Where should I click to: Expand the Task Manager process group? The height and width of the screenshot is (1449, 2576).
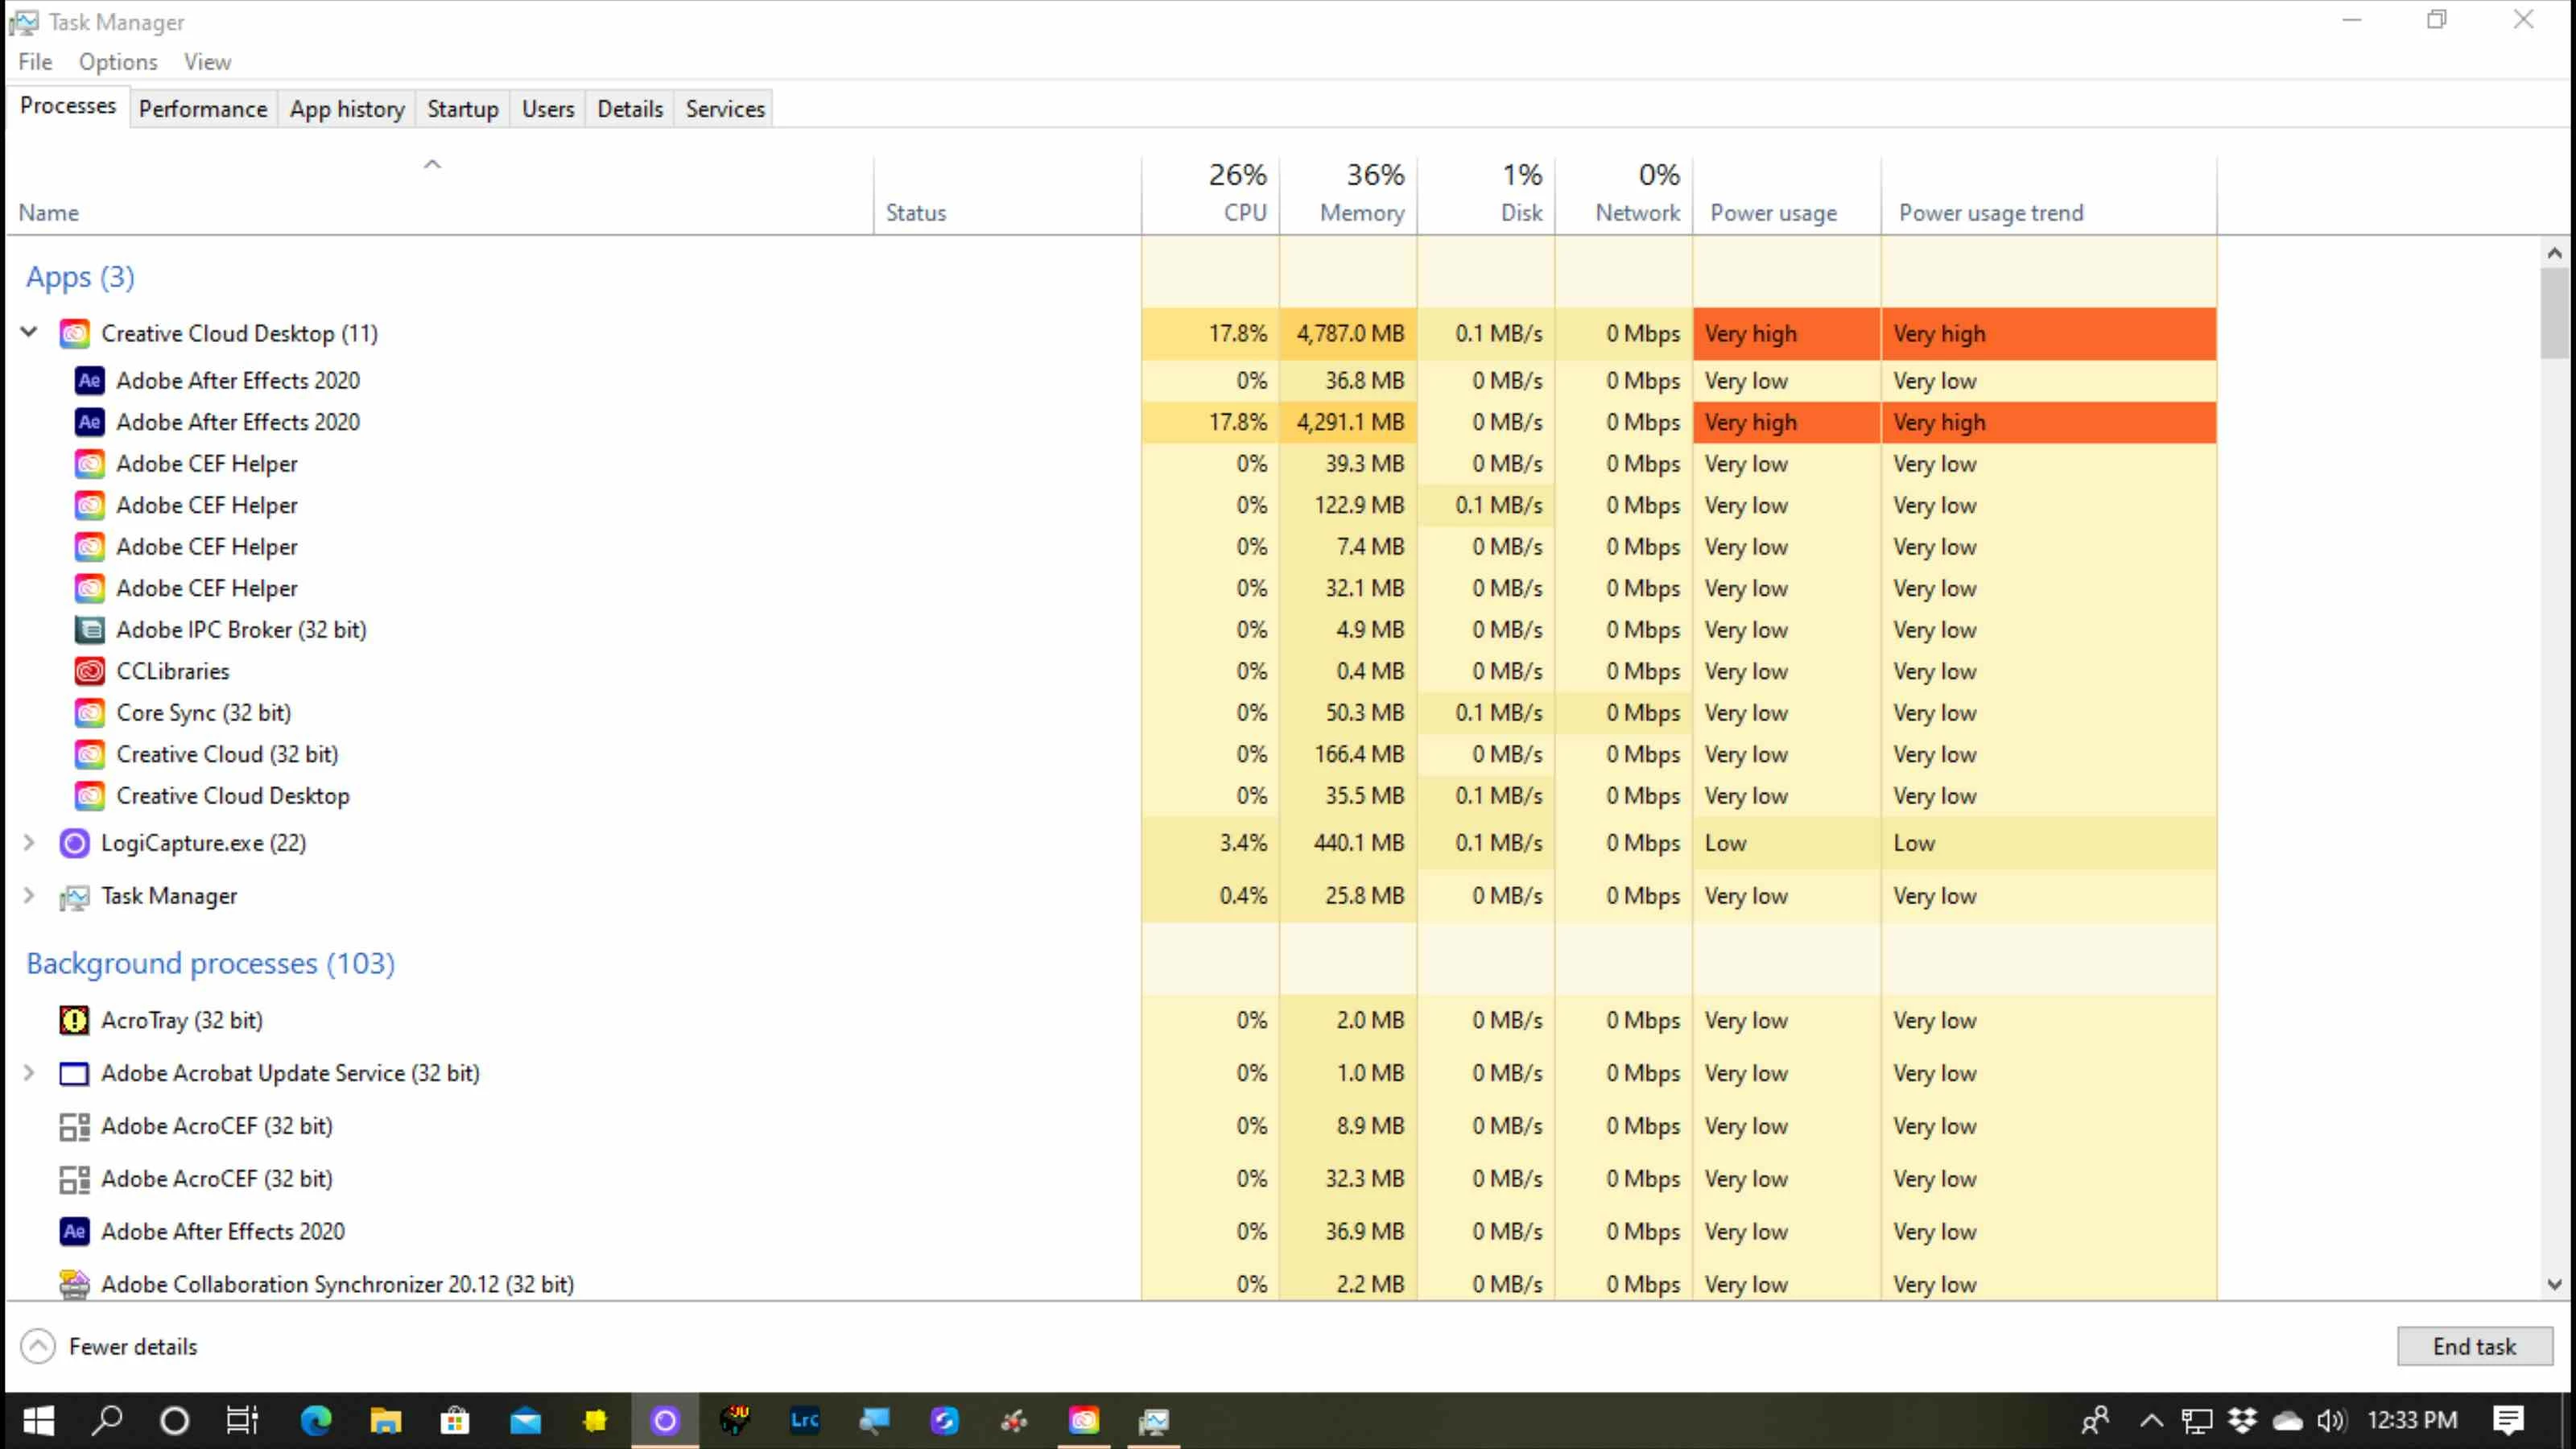tap(29, 896)
